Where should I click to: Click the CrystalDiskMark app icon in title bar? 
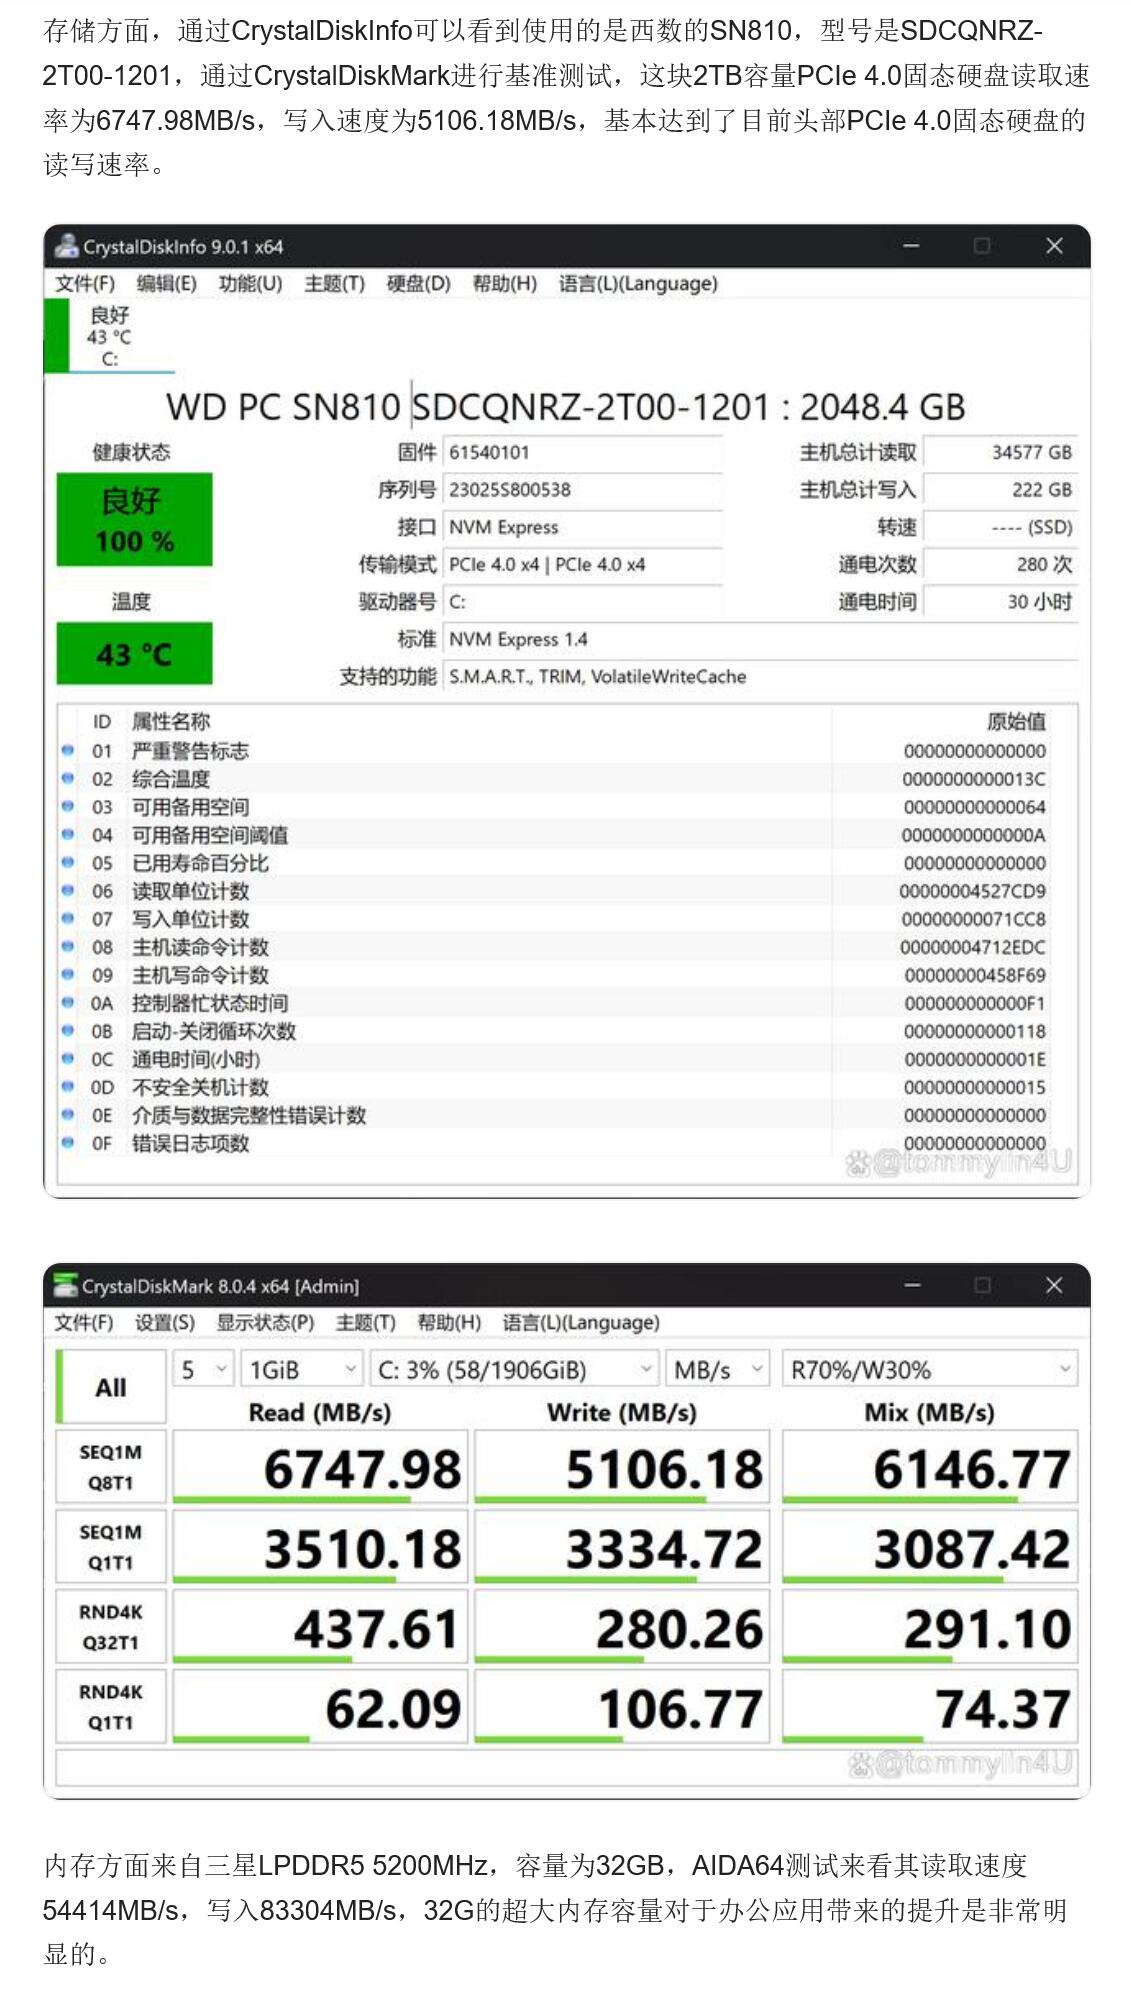(x=66, y=1285)
